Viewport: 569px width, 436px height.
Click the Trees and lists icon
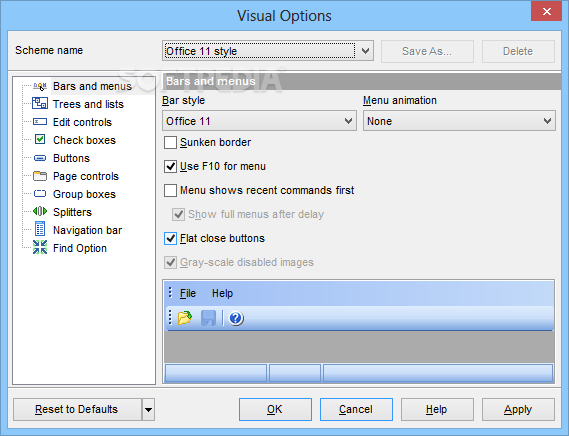(40, 103)
